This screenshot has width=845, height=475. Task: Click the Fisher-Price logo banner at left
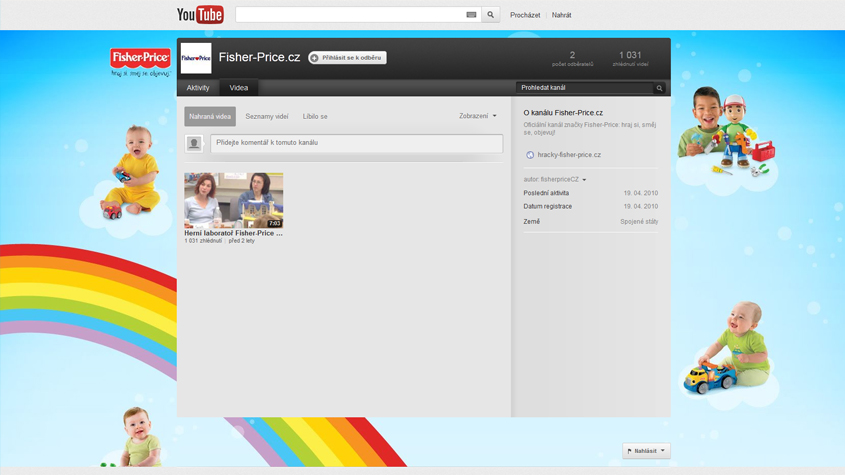pos(140,61)
